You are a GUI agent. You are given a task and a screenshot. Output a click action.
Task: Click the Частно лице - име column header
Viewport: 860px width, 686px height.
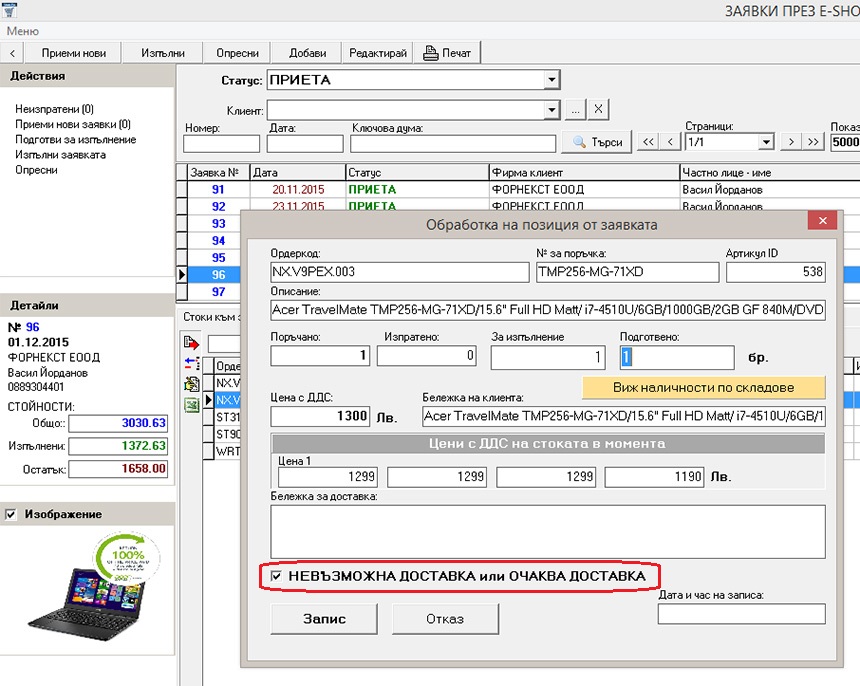(x=770, y=173)
